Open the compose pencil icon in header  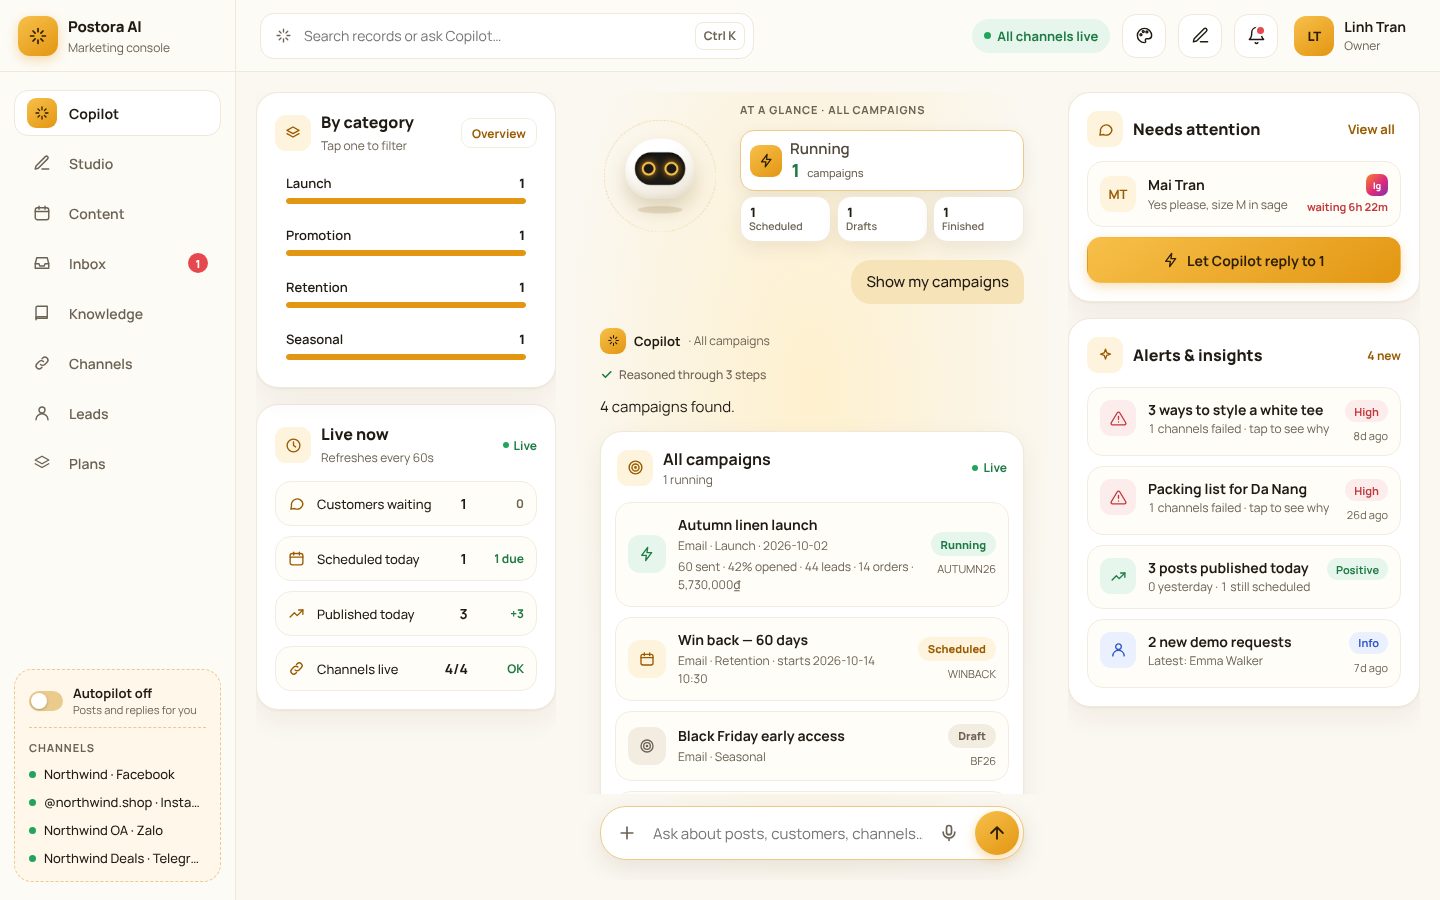pyautogui.click(x=1200, y=36)
